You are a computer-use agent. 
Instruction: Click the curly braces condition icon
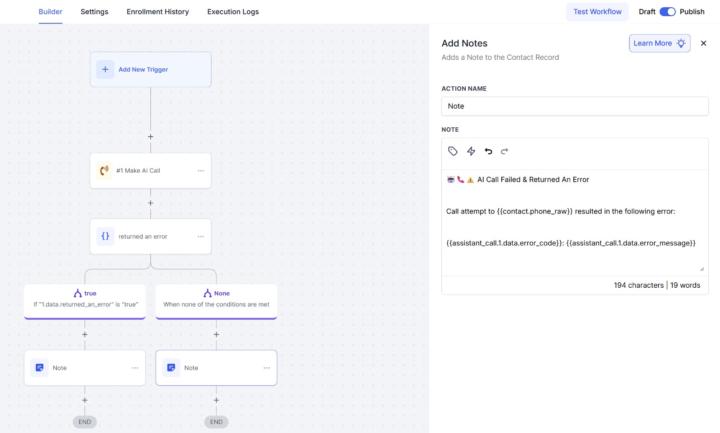pos(104,236)
